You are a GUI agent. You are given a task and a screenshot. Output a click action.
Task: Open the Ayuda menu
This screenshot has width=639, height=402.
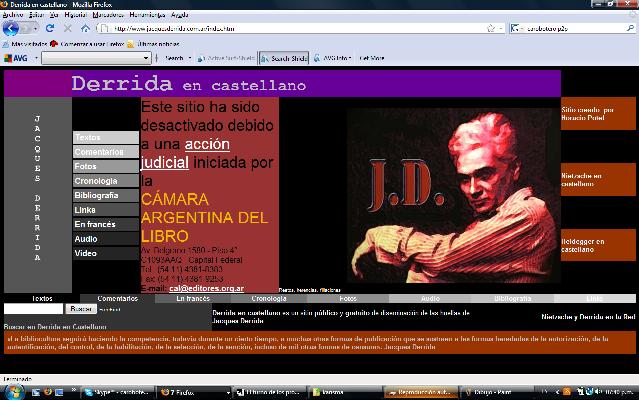179,15
